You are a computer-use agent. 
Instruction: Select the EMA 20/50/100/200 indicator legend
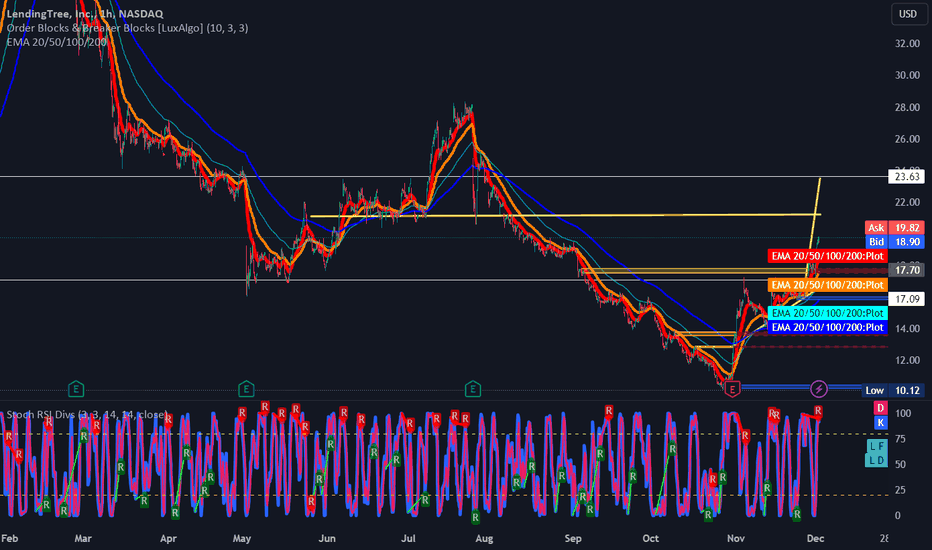tap(56, 42)
